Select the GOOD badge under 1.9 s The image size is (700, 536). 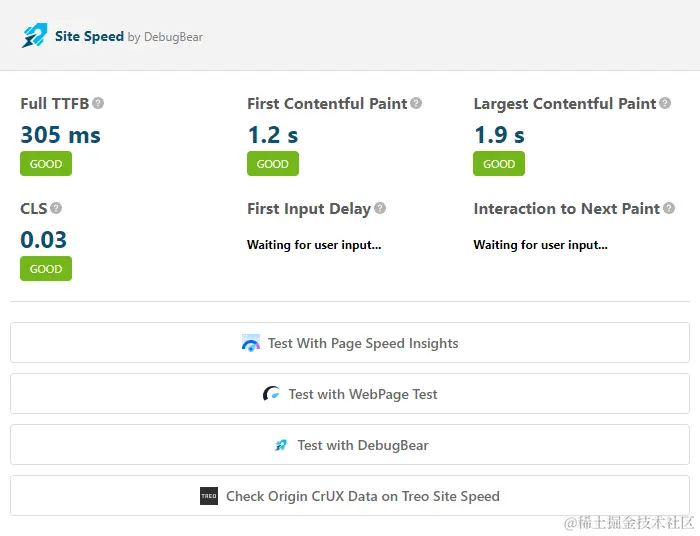click(x=499, y=164)
